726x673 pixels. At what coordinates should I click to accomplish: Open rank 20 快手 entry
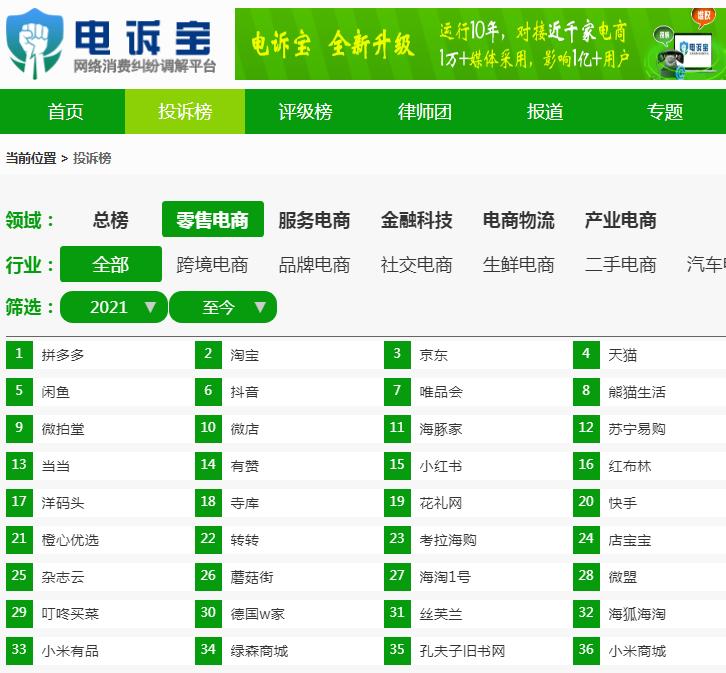(622, 504)
